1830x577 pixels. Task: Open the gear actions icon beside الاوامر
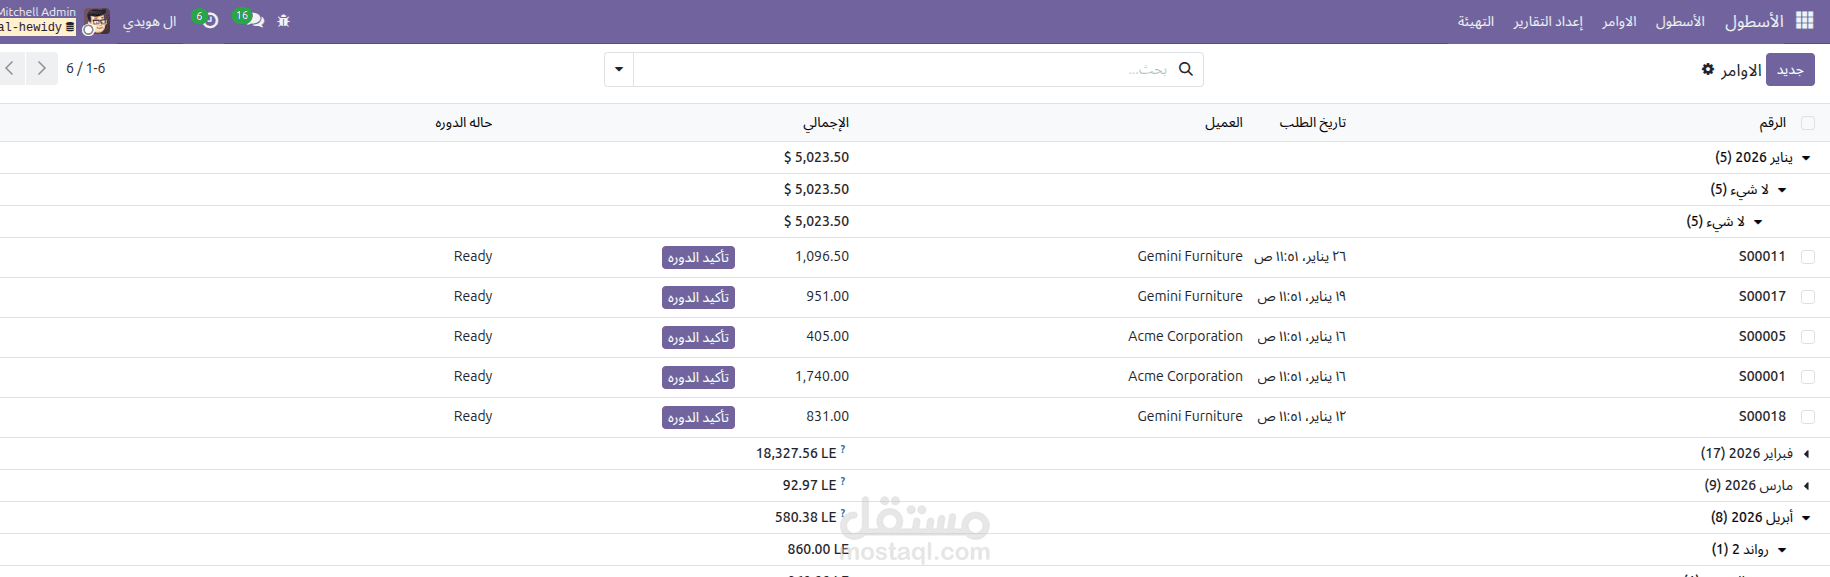(x=1708, y=69)
